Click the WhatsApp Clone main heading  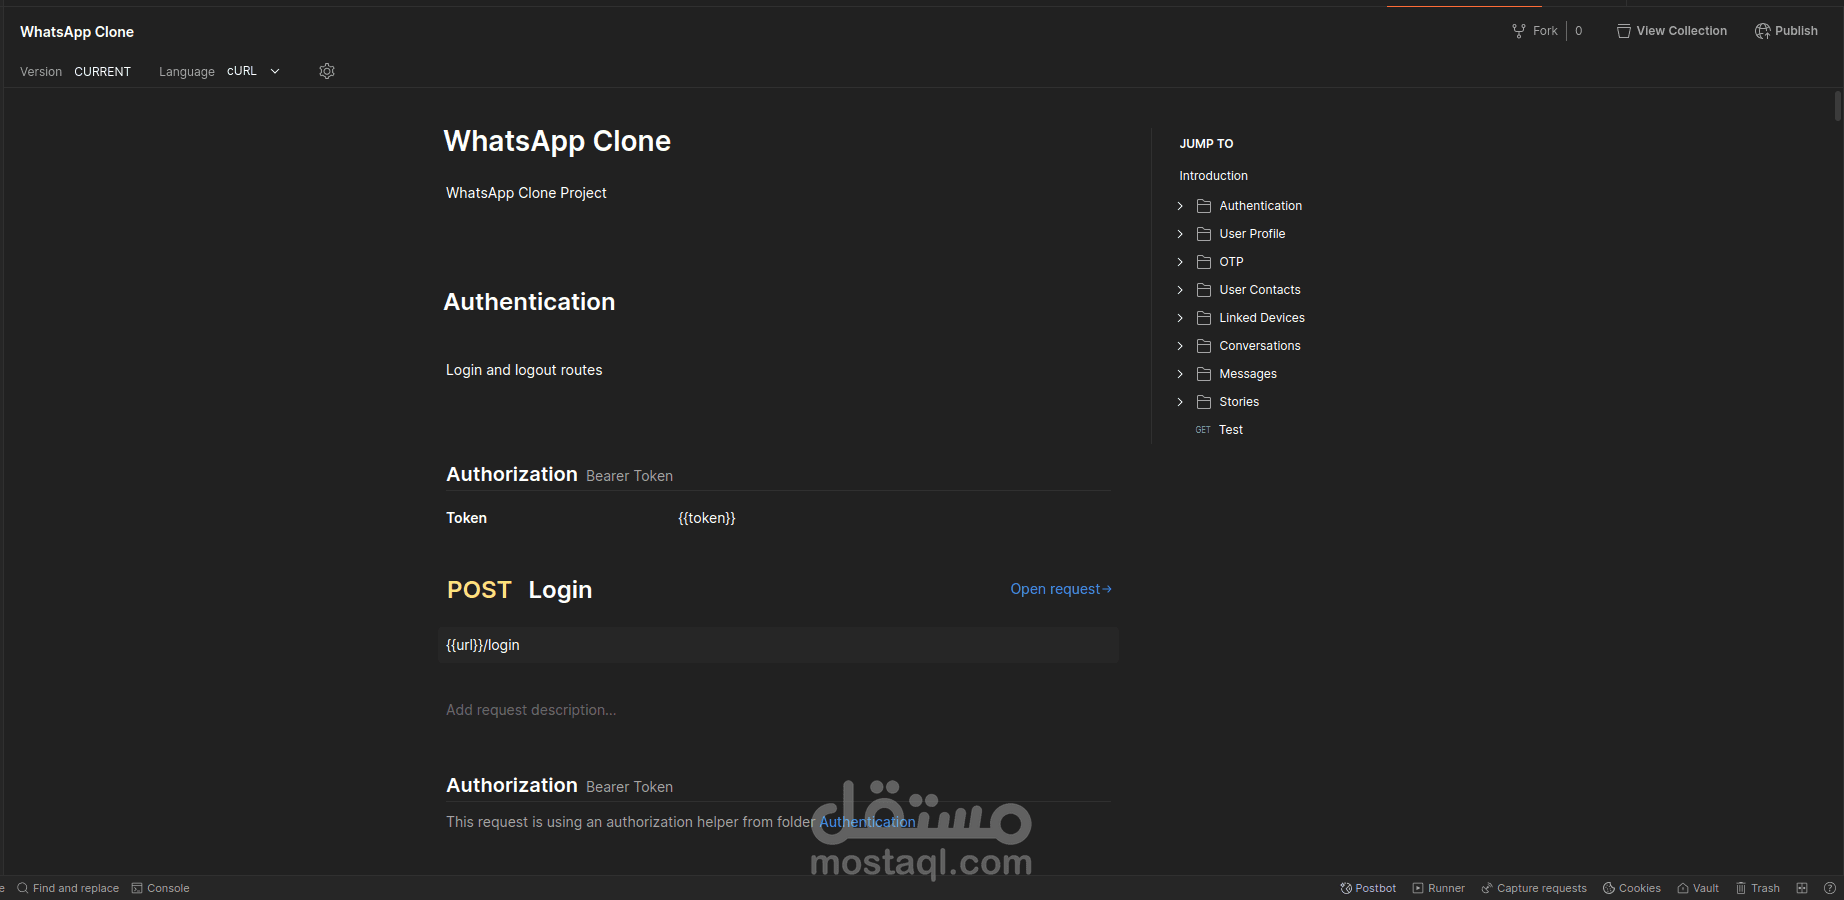(557, 141)
